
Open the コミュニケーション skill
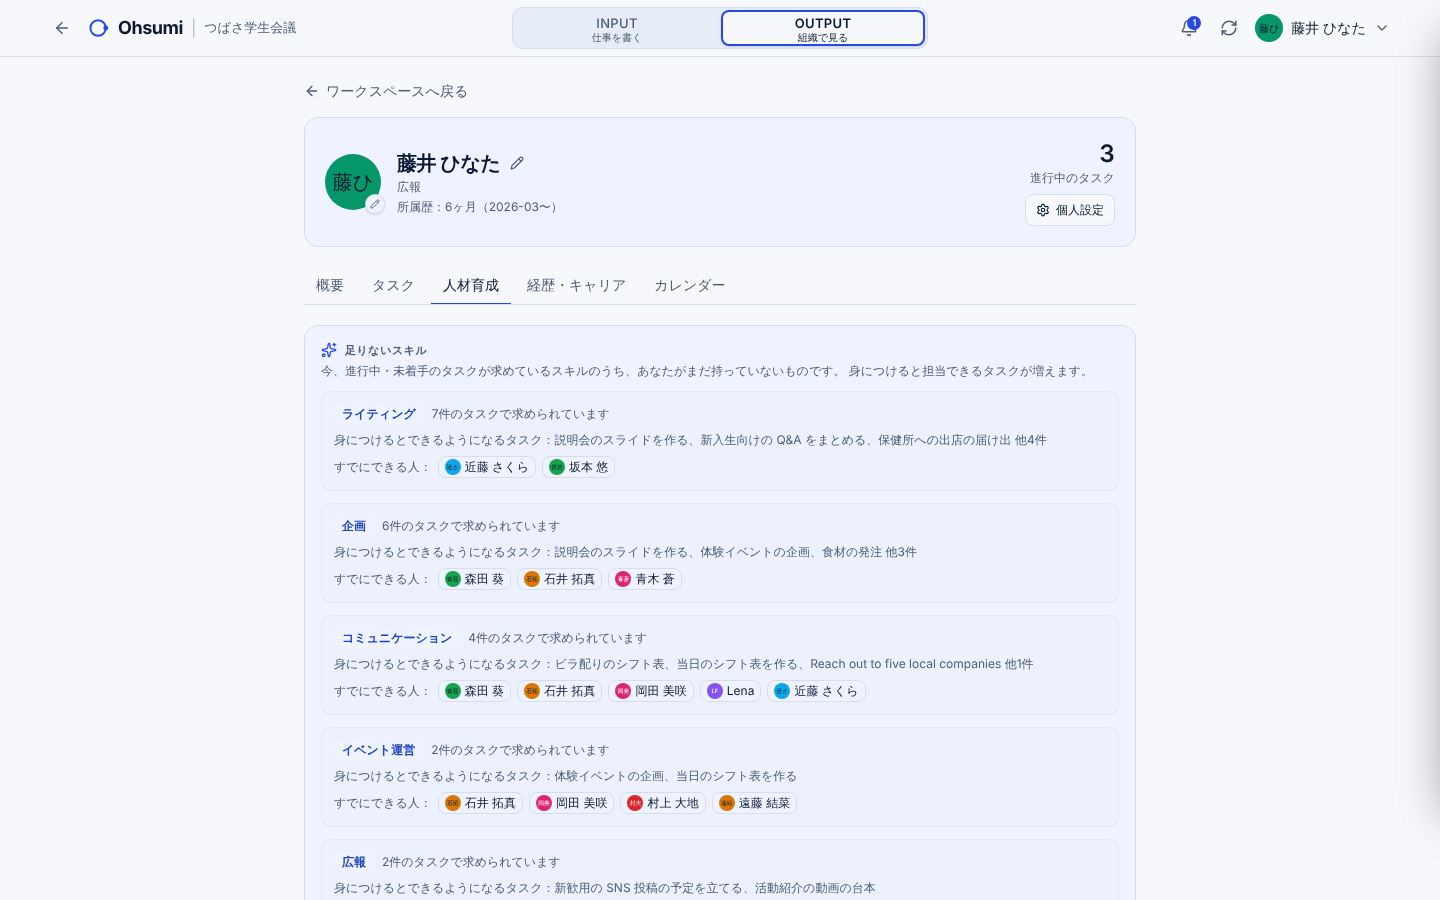397,638
